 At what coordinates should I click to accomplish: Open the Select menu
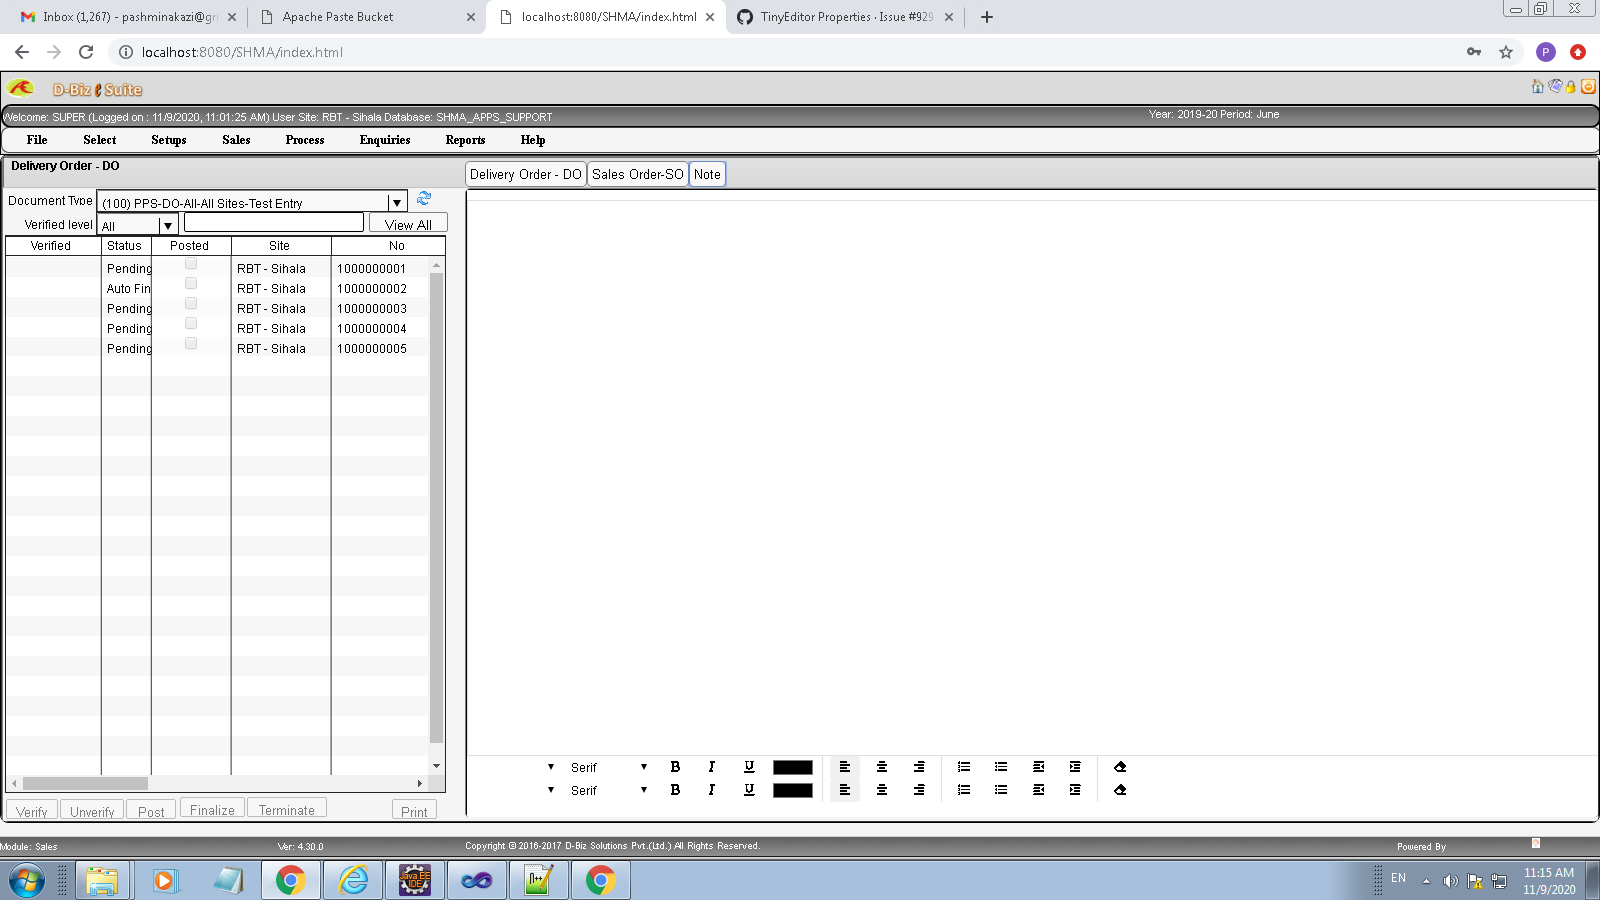99,140
